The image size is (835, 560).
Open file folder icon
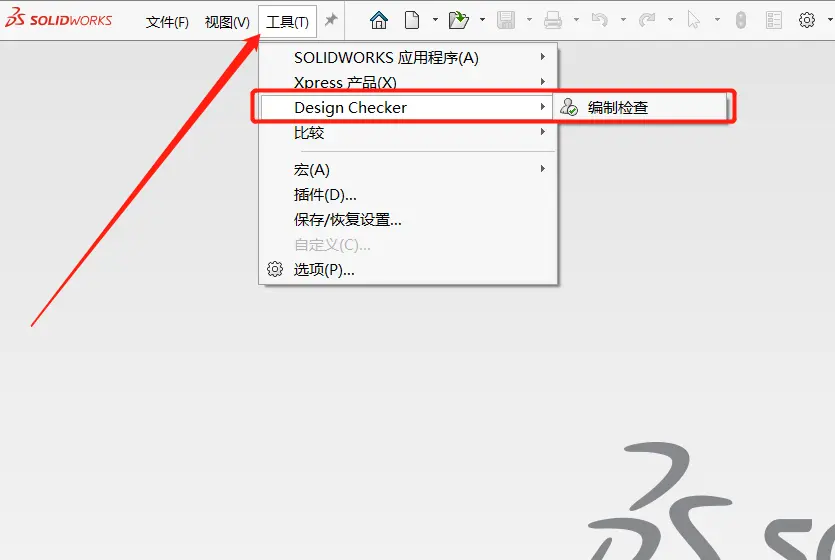[x=458, y=20]
